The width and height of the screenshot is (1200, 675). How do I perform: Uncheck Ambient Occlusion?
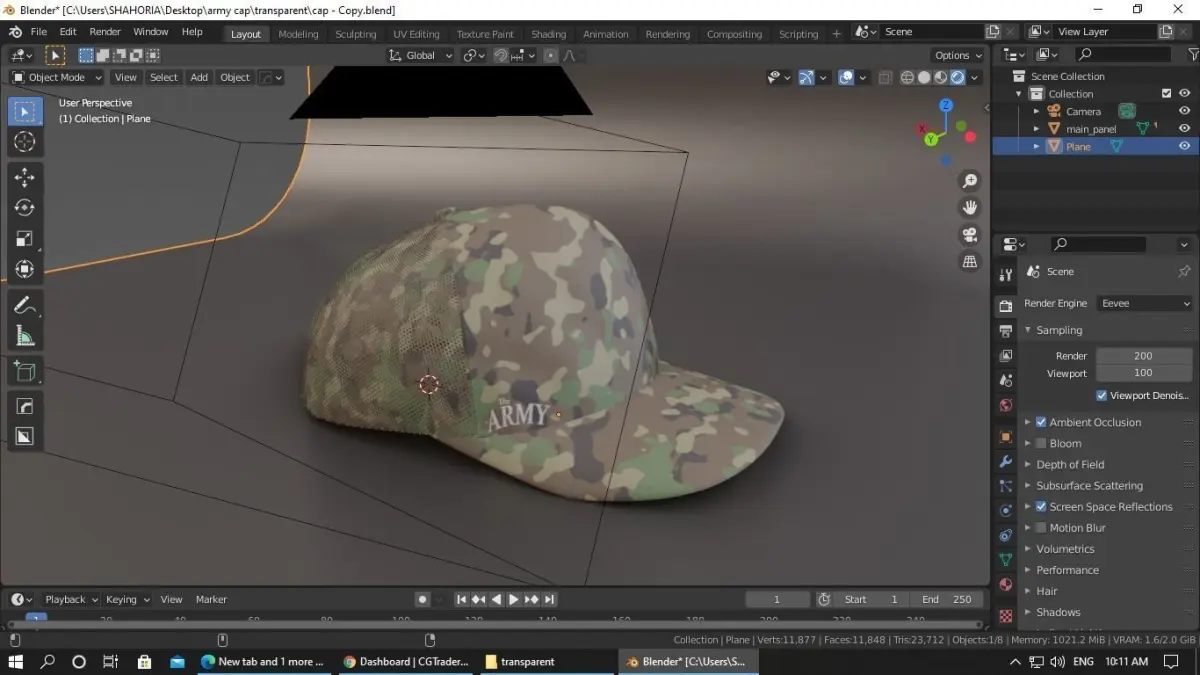tap(1041, 422)
